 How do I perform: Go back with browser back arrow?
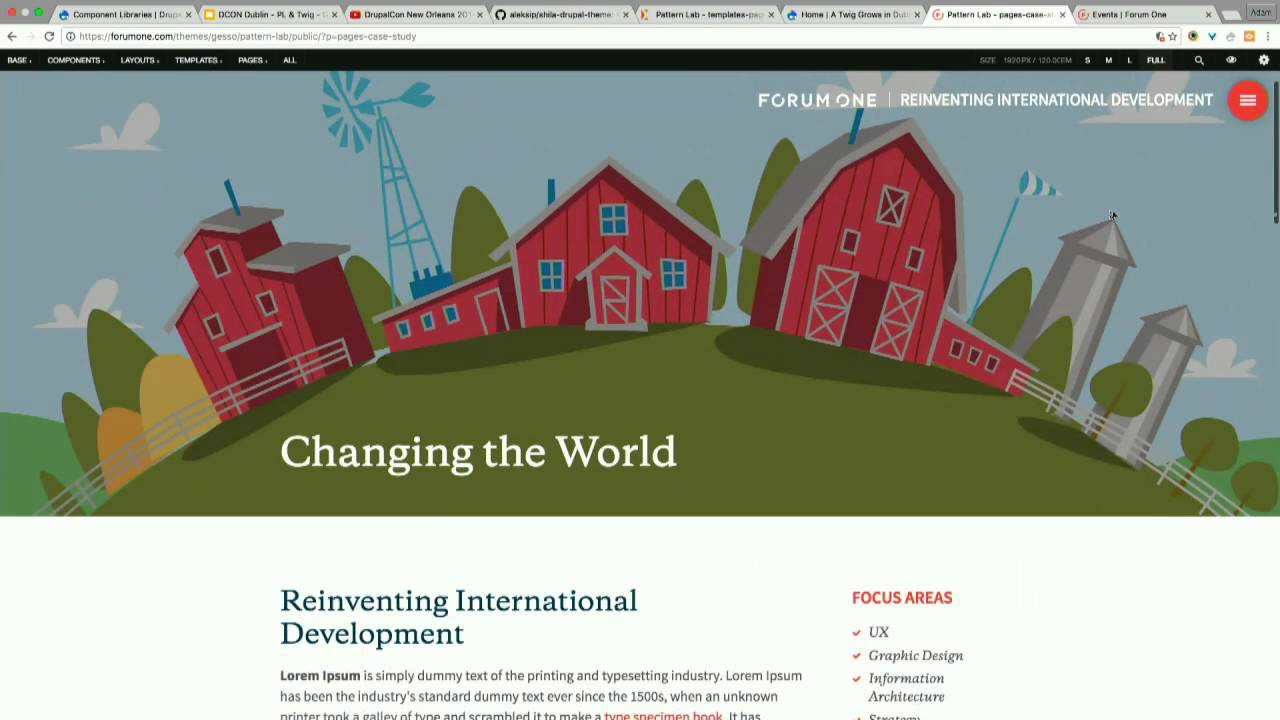coord(12,36)
